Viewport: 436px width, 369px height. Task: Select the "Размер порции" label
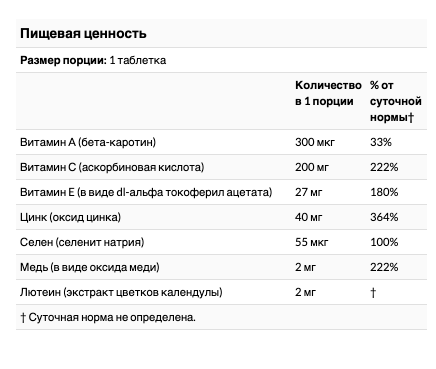tap(63, 60)
